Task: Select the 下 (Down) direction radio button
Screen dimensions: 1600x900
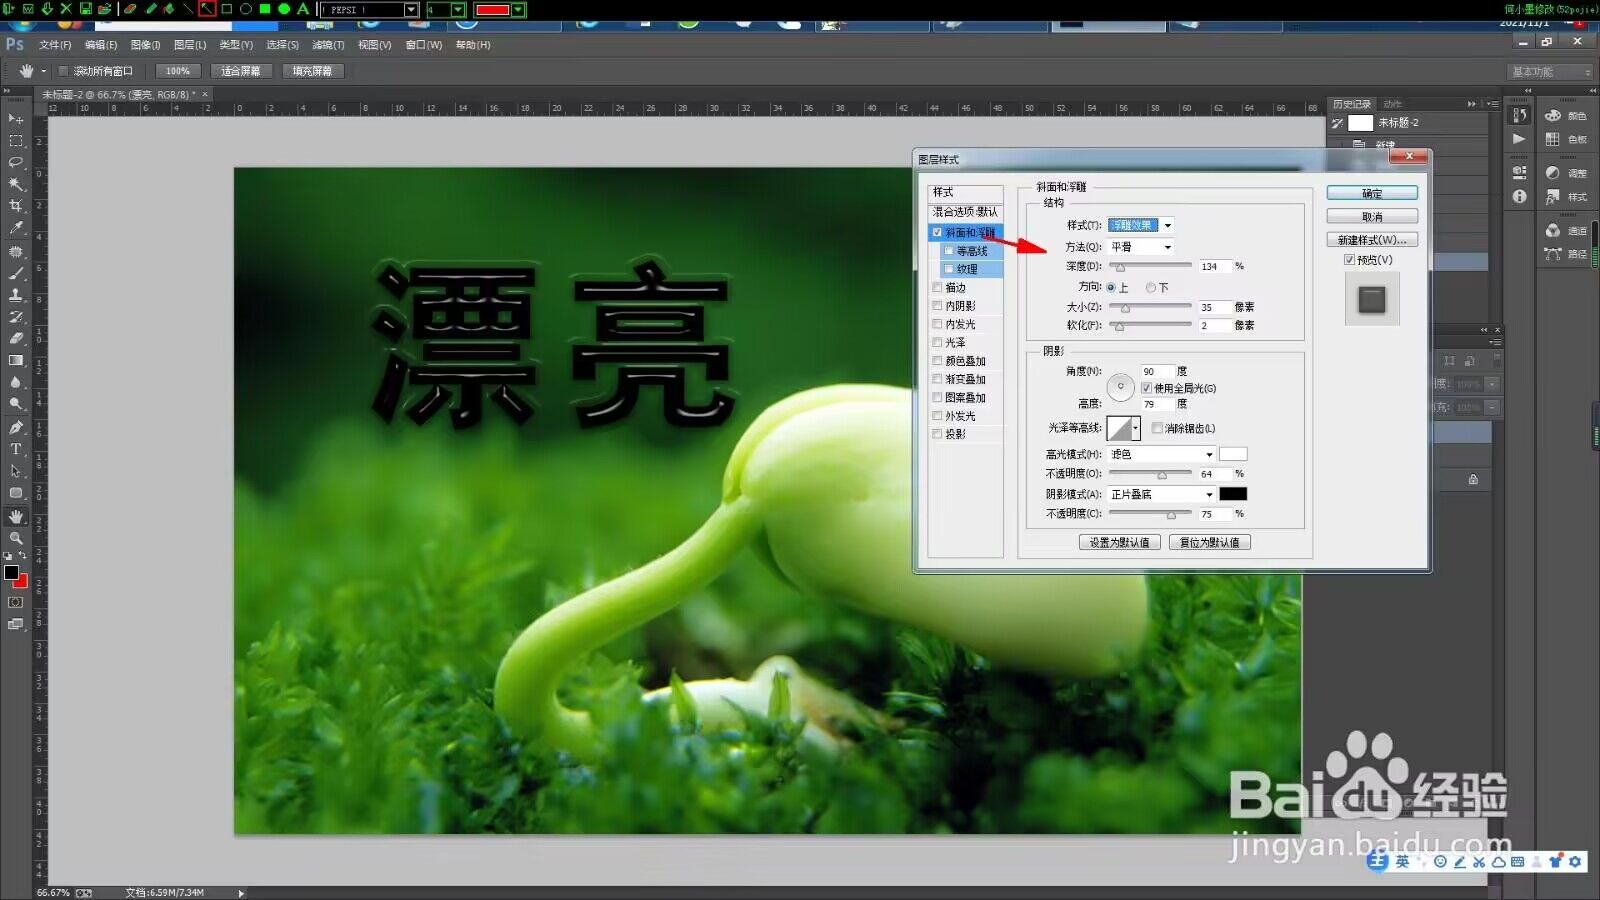Action: point(1151,287)
